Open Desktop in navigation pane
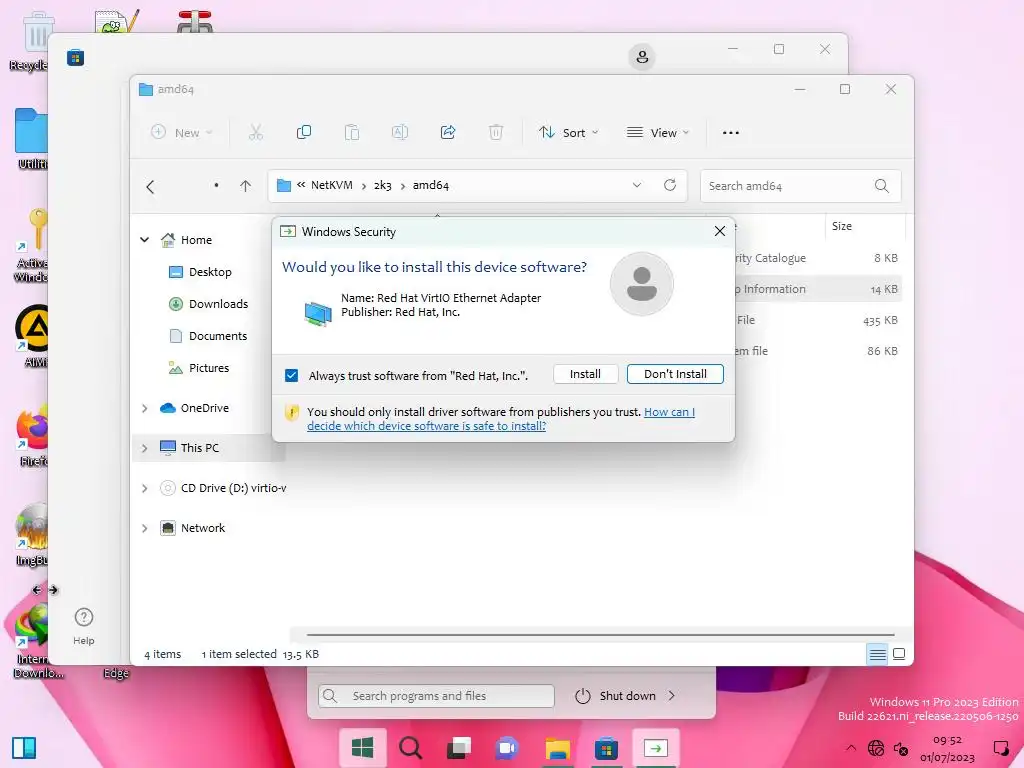 (210, 272)
